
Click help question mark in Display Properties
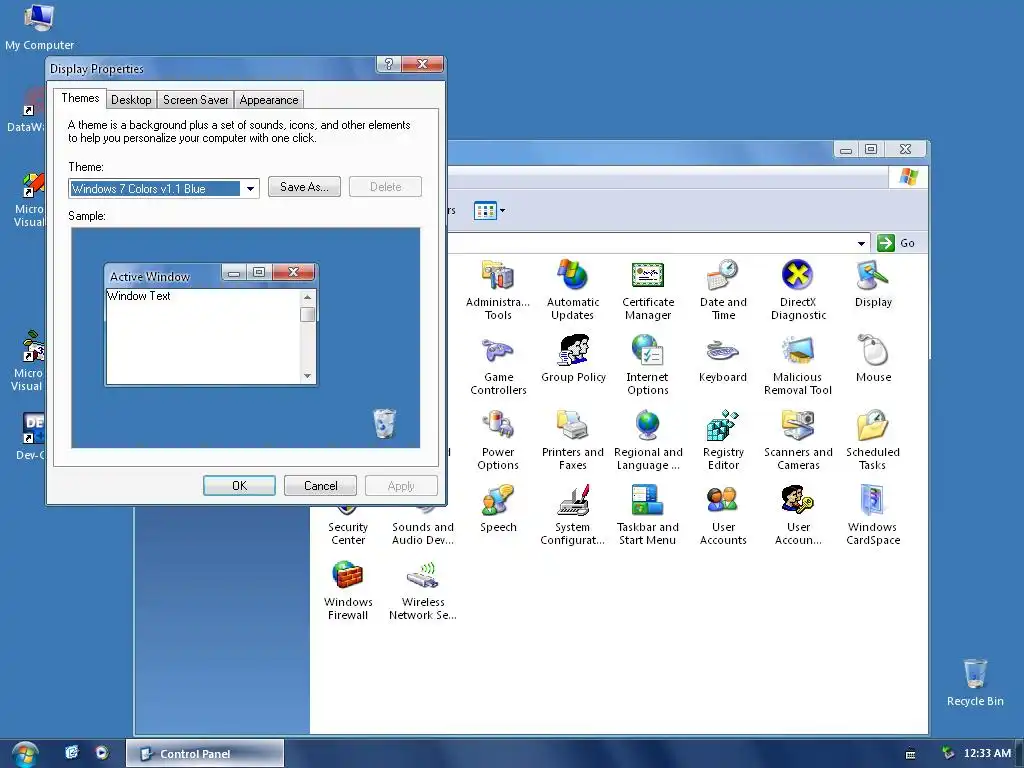coord(389,64)
